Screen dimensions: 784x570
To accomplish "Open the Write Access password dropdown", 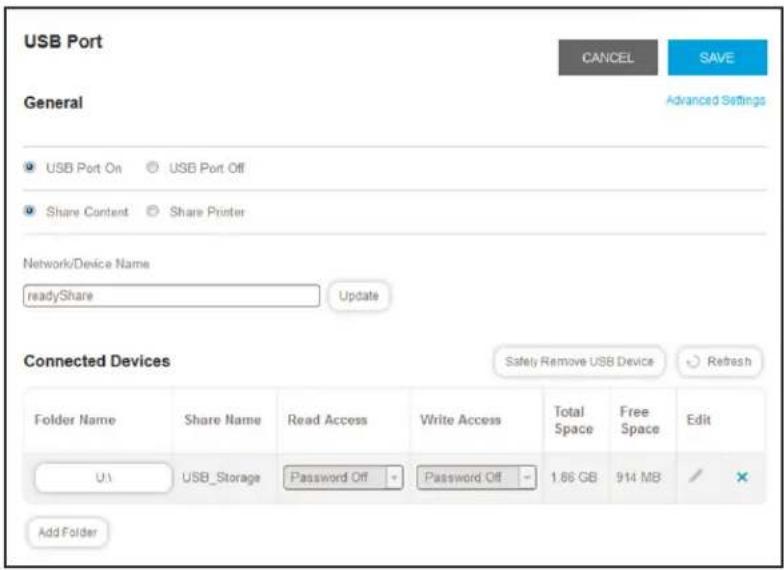I will (x=476, y=478).
